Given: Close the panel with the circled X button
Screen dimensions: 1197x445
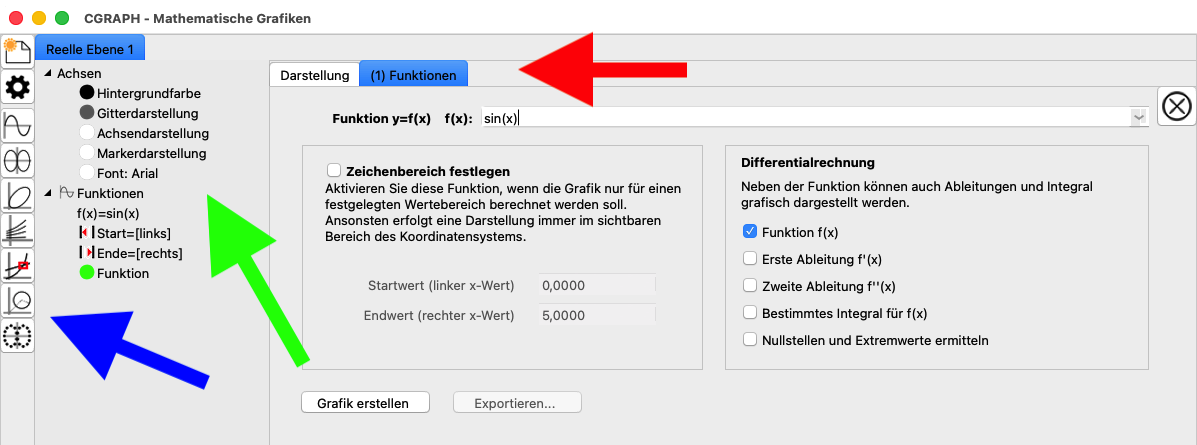Looking at the screenshot, I should point(1176,106).
